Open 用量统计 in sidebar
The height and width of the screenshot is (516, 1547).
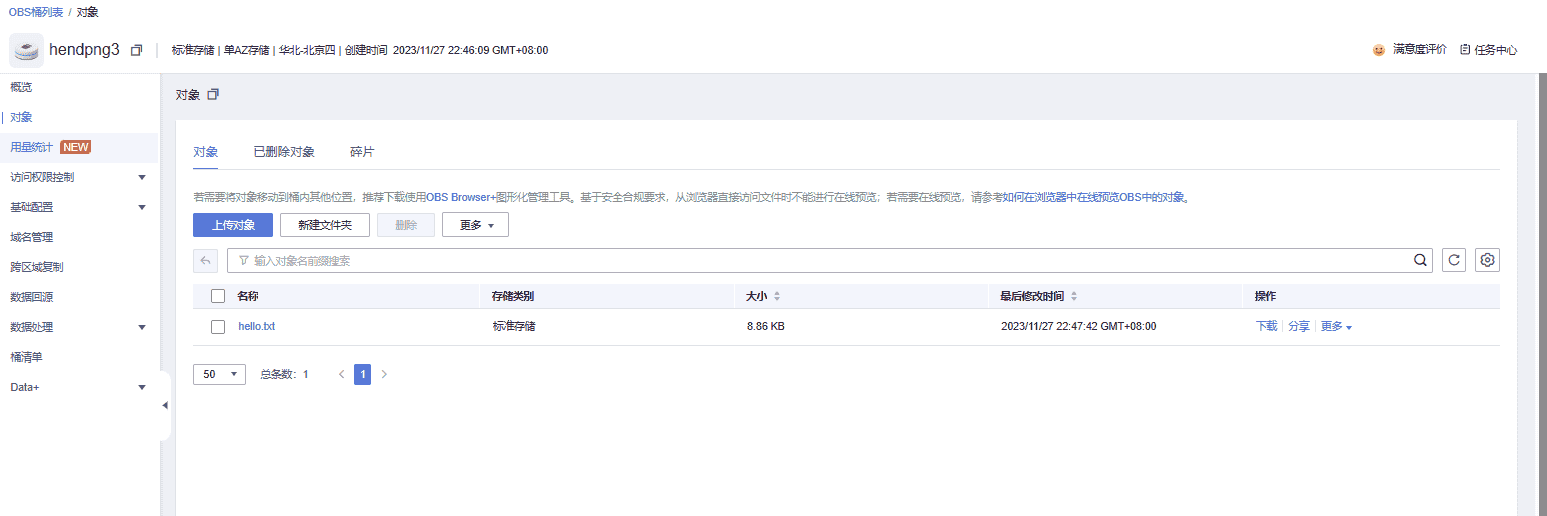31,147
